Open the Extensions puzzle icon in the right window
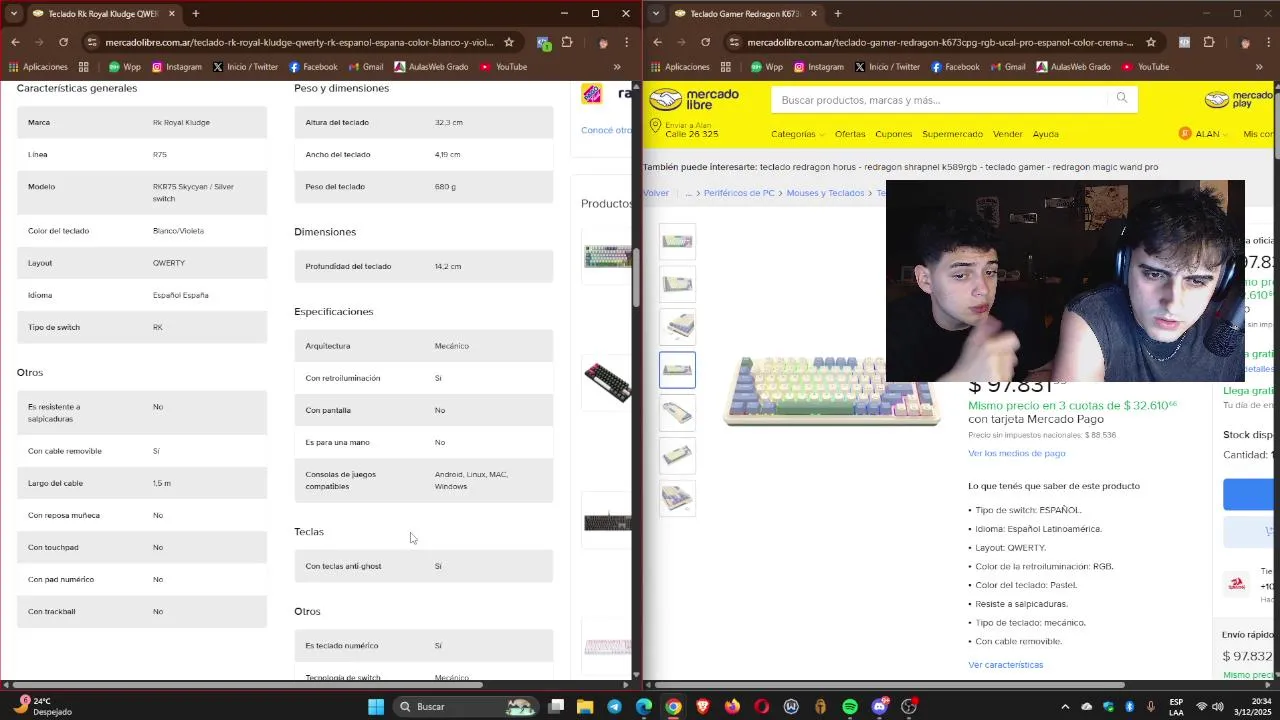Screen dimensions: 1280x720 coord(1209,42)
